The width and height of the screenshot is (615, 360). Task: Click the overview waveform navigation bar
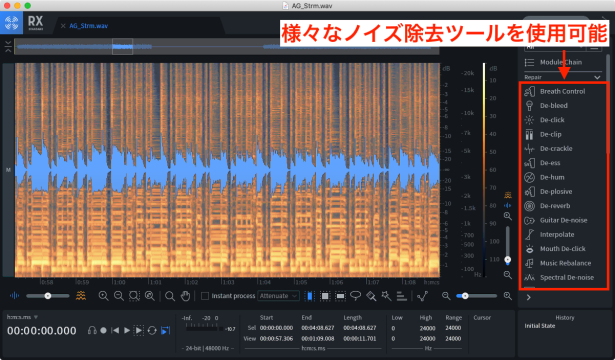pyautogui.click(x=227, y=47)
